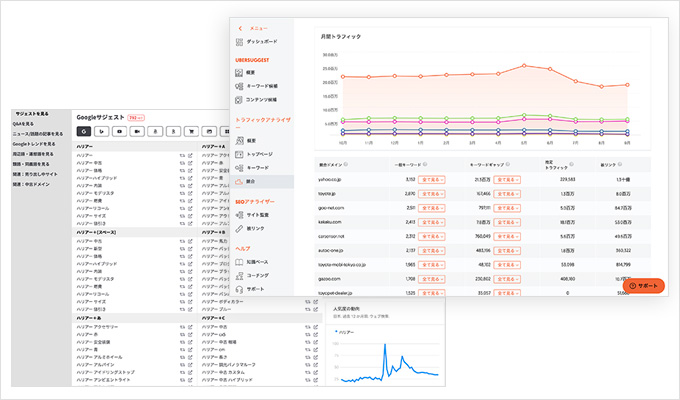Viewport: 680px width, 400px height.
Task: Click the back chevron beside メニュー
Action: point(240,28)
